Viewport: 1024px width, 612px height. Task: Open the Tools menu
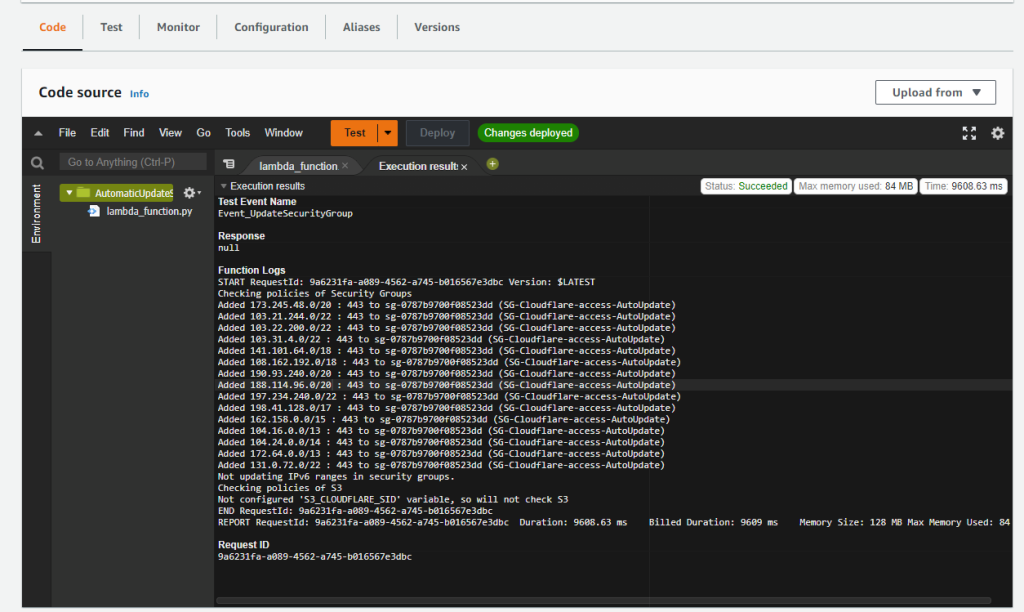237,133
